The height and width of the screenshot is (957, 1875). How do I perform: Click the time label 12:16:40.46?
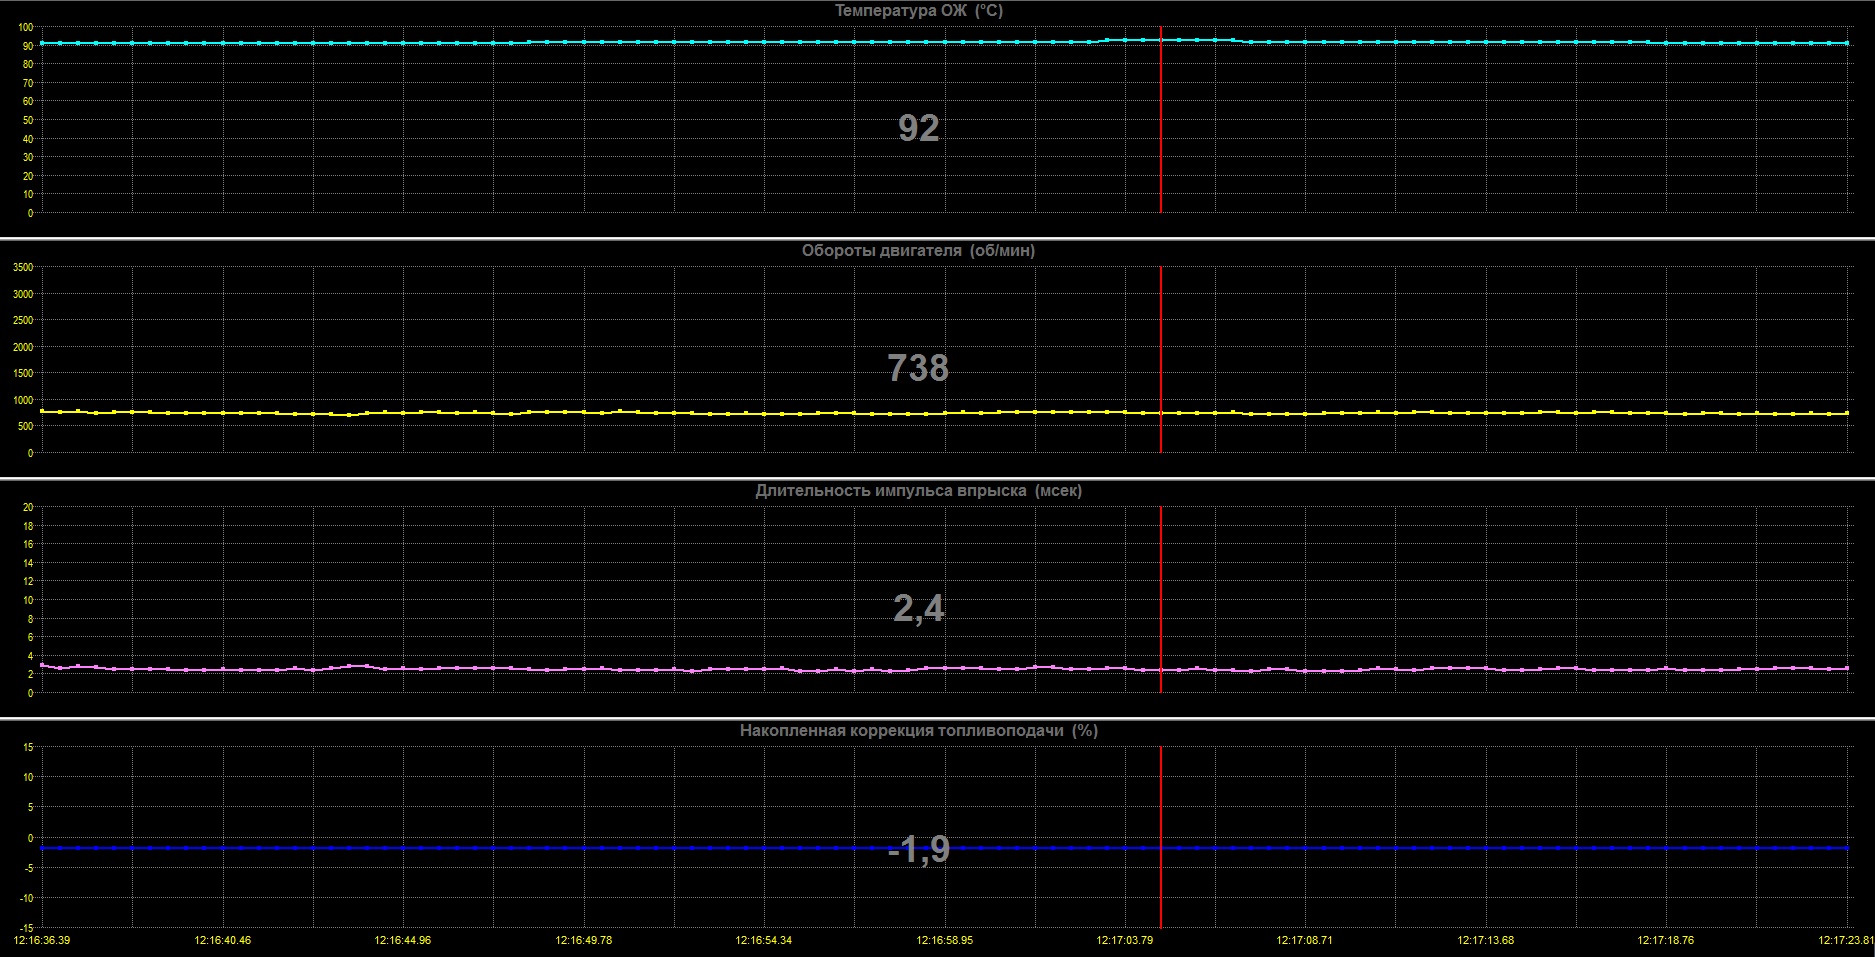(223, 941)
